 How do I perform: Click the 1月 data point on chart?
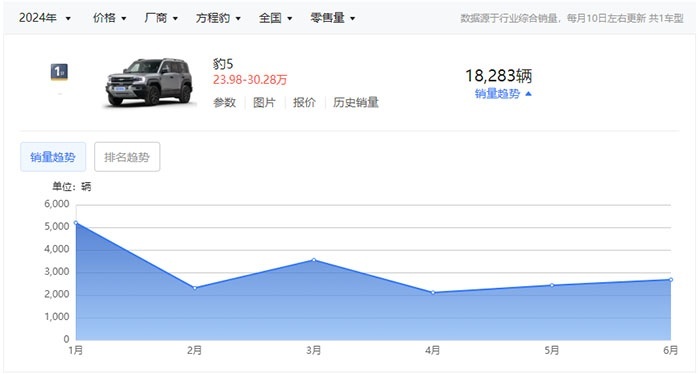click(76, 222)
